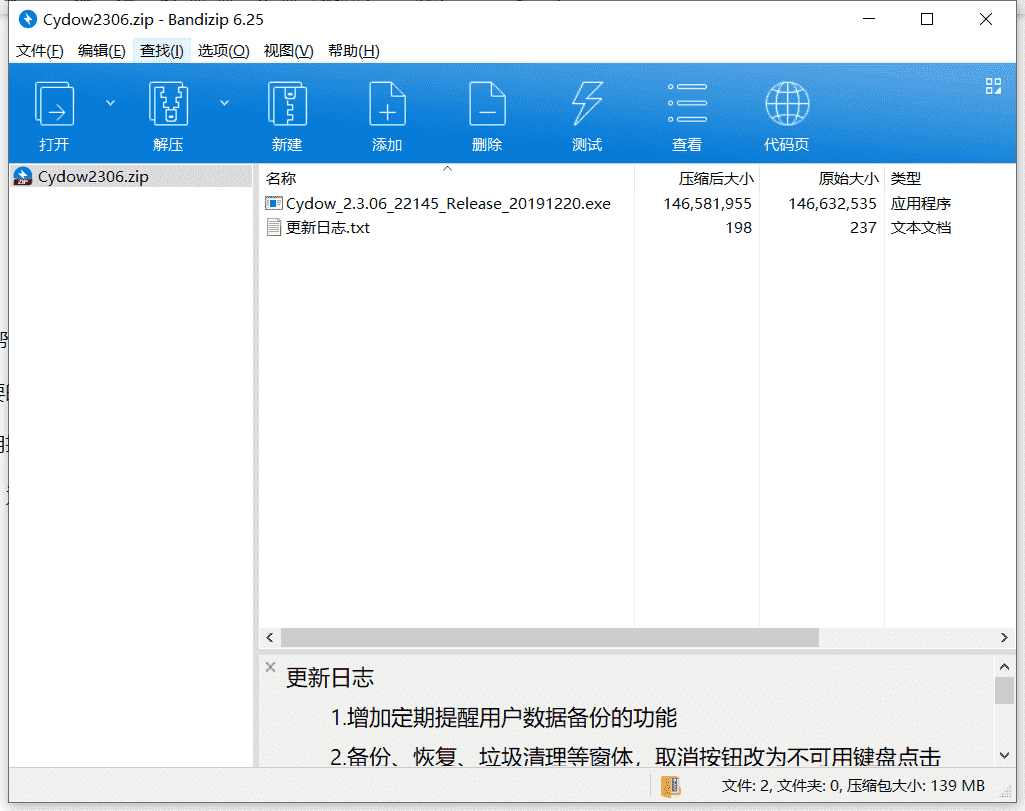The width and height of the screenshot is (1025, 811).
Task: Click the 应用程序 type cell
Action: click(920, 204)
